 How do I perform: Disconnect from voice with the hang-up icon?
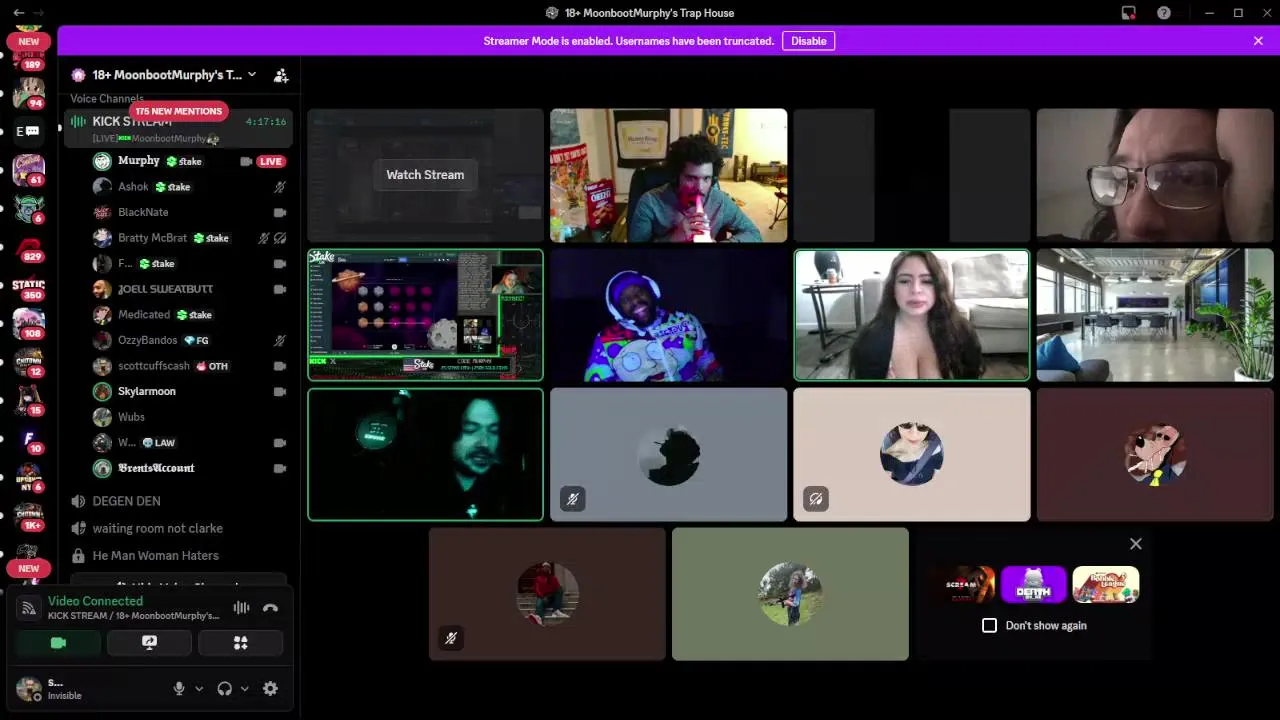click(x=270, y=607)
